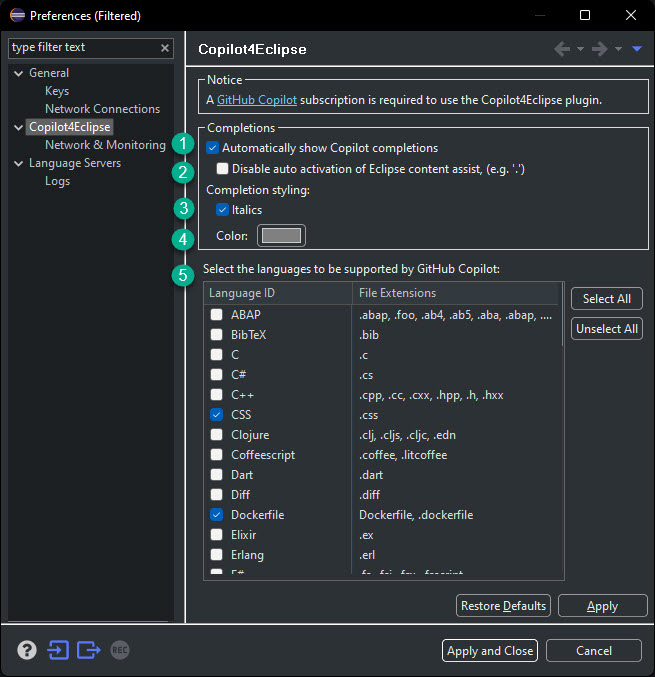Click the Apply button
The width and height of the screenshot is (655, 677).
coord(602,606)
